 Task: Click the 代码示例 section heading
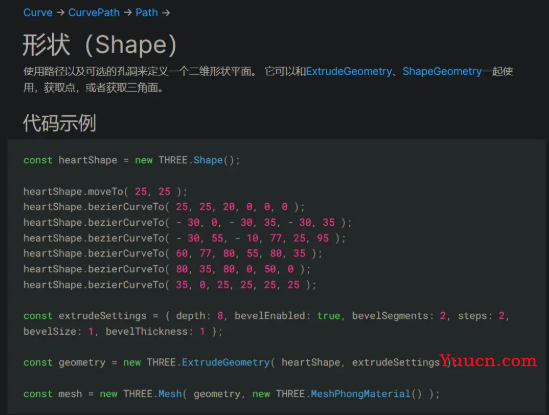[59, 123]
